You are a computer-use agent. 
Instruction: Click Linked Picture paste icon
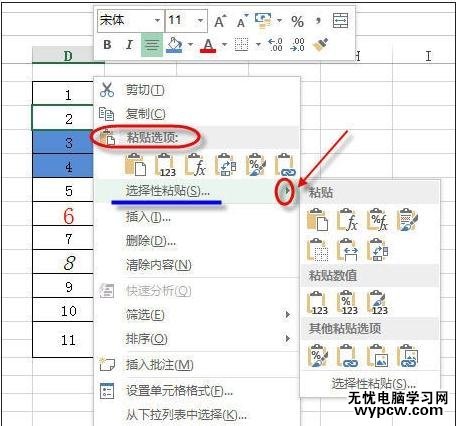point(407,356)
